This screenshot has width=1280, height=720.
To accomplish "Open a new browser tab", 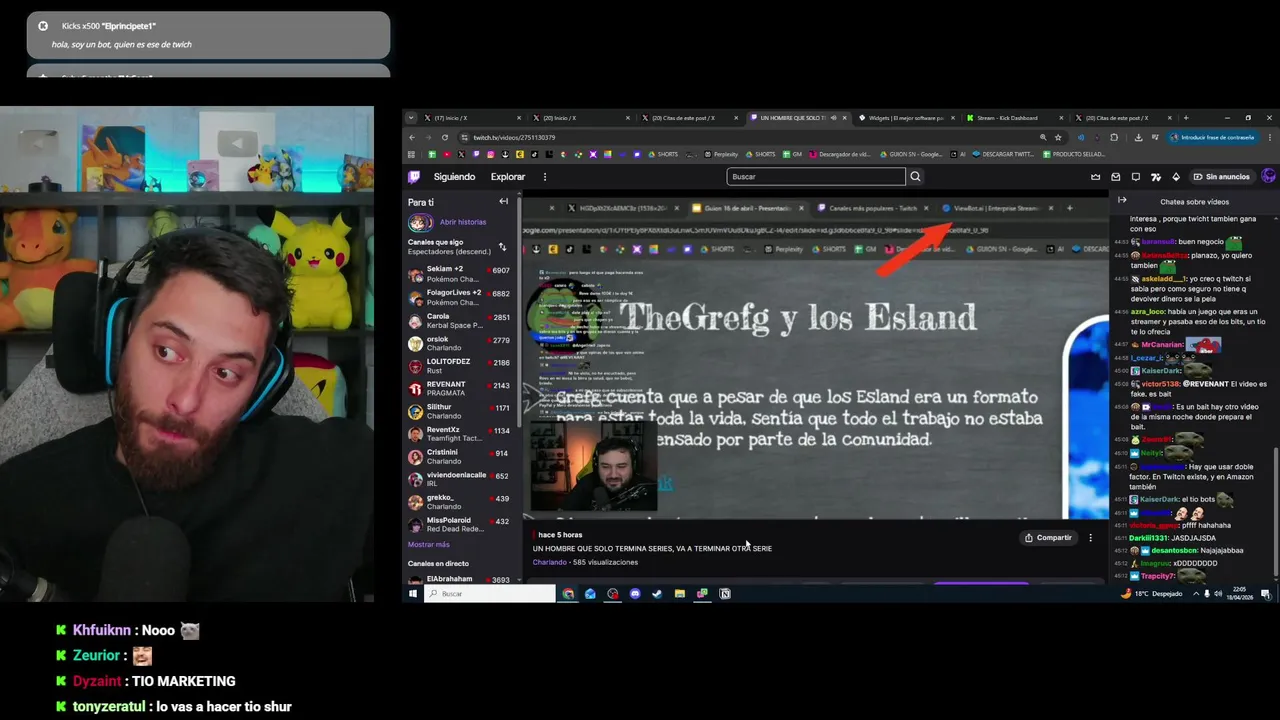I will point(1186,118).
